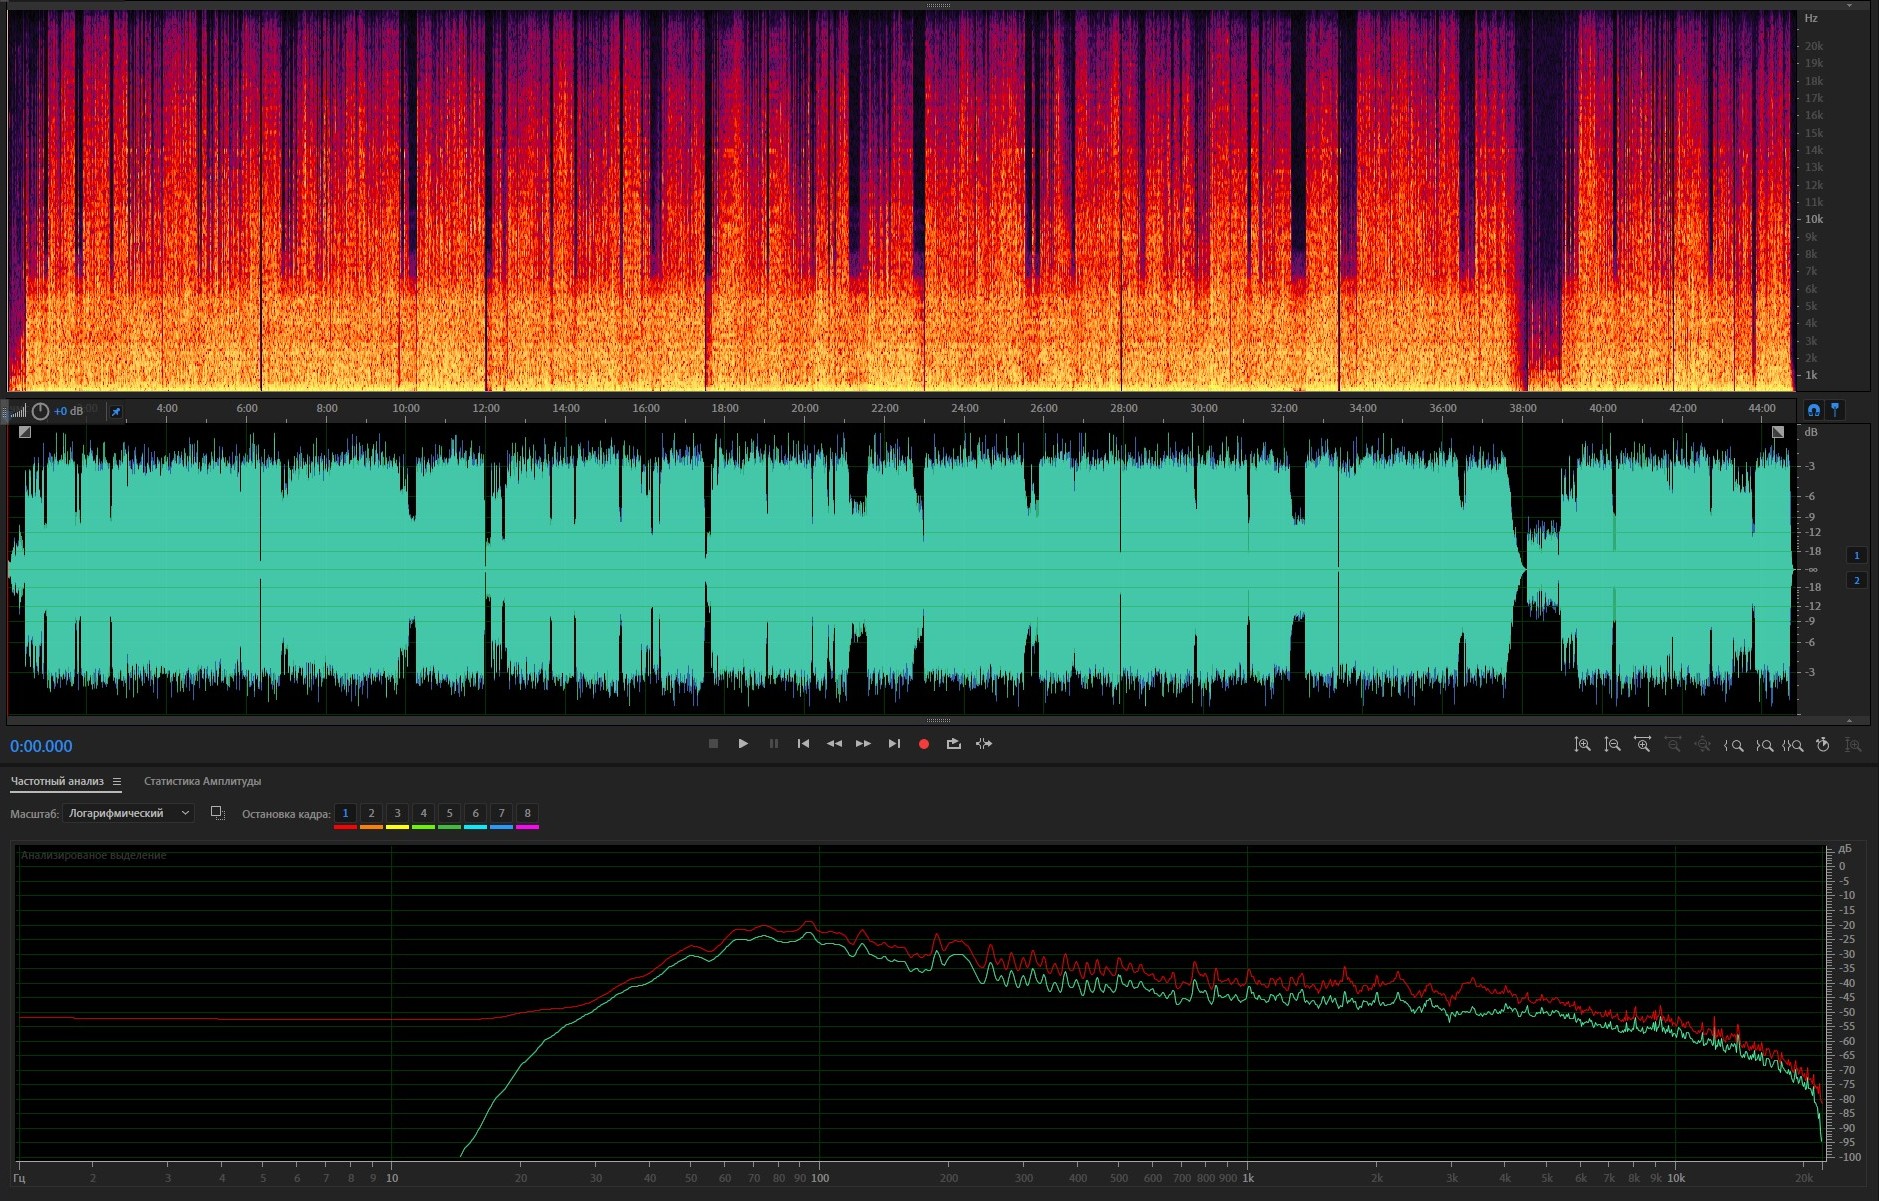Screen dimensions: 1879x1201
Task: Zoom in time icon
Action: tap(1642, 745)
